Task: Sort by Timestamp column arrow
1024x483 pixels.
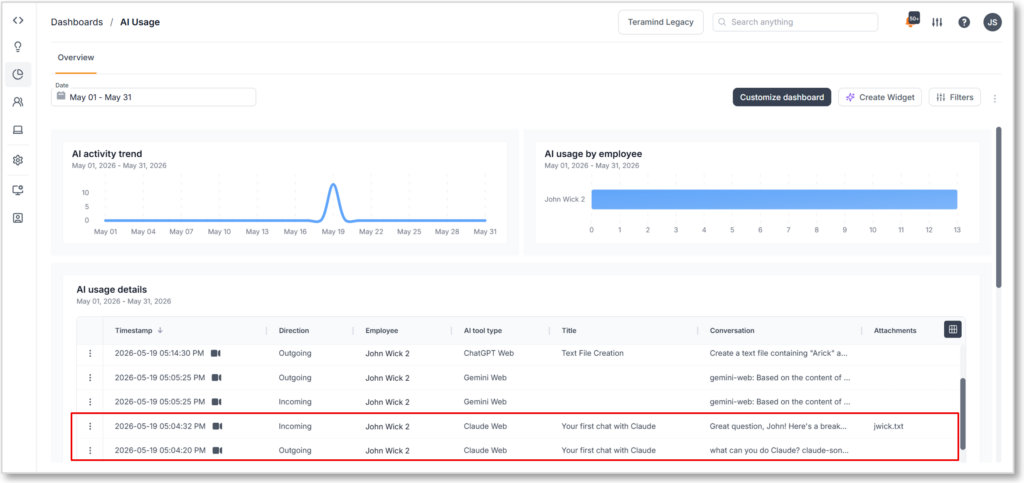Action: (x=161, y=330)
